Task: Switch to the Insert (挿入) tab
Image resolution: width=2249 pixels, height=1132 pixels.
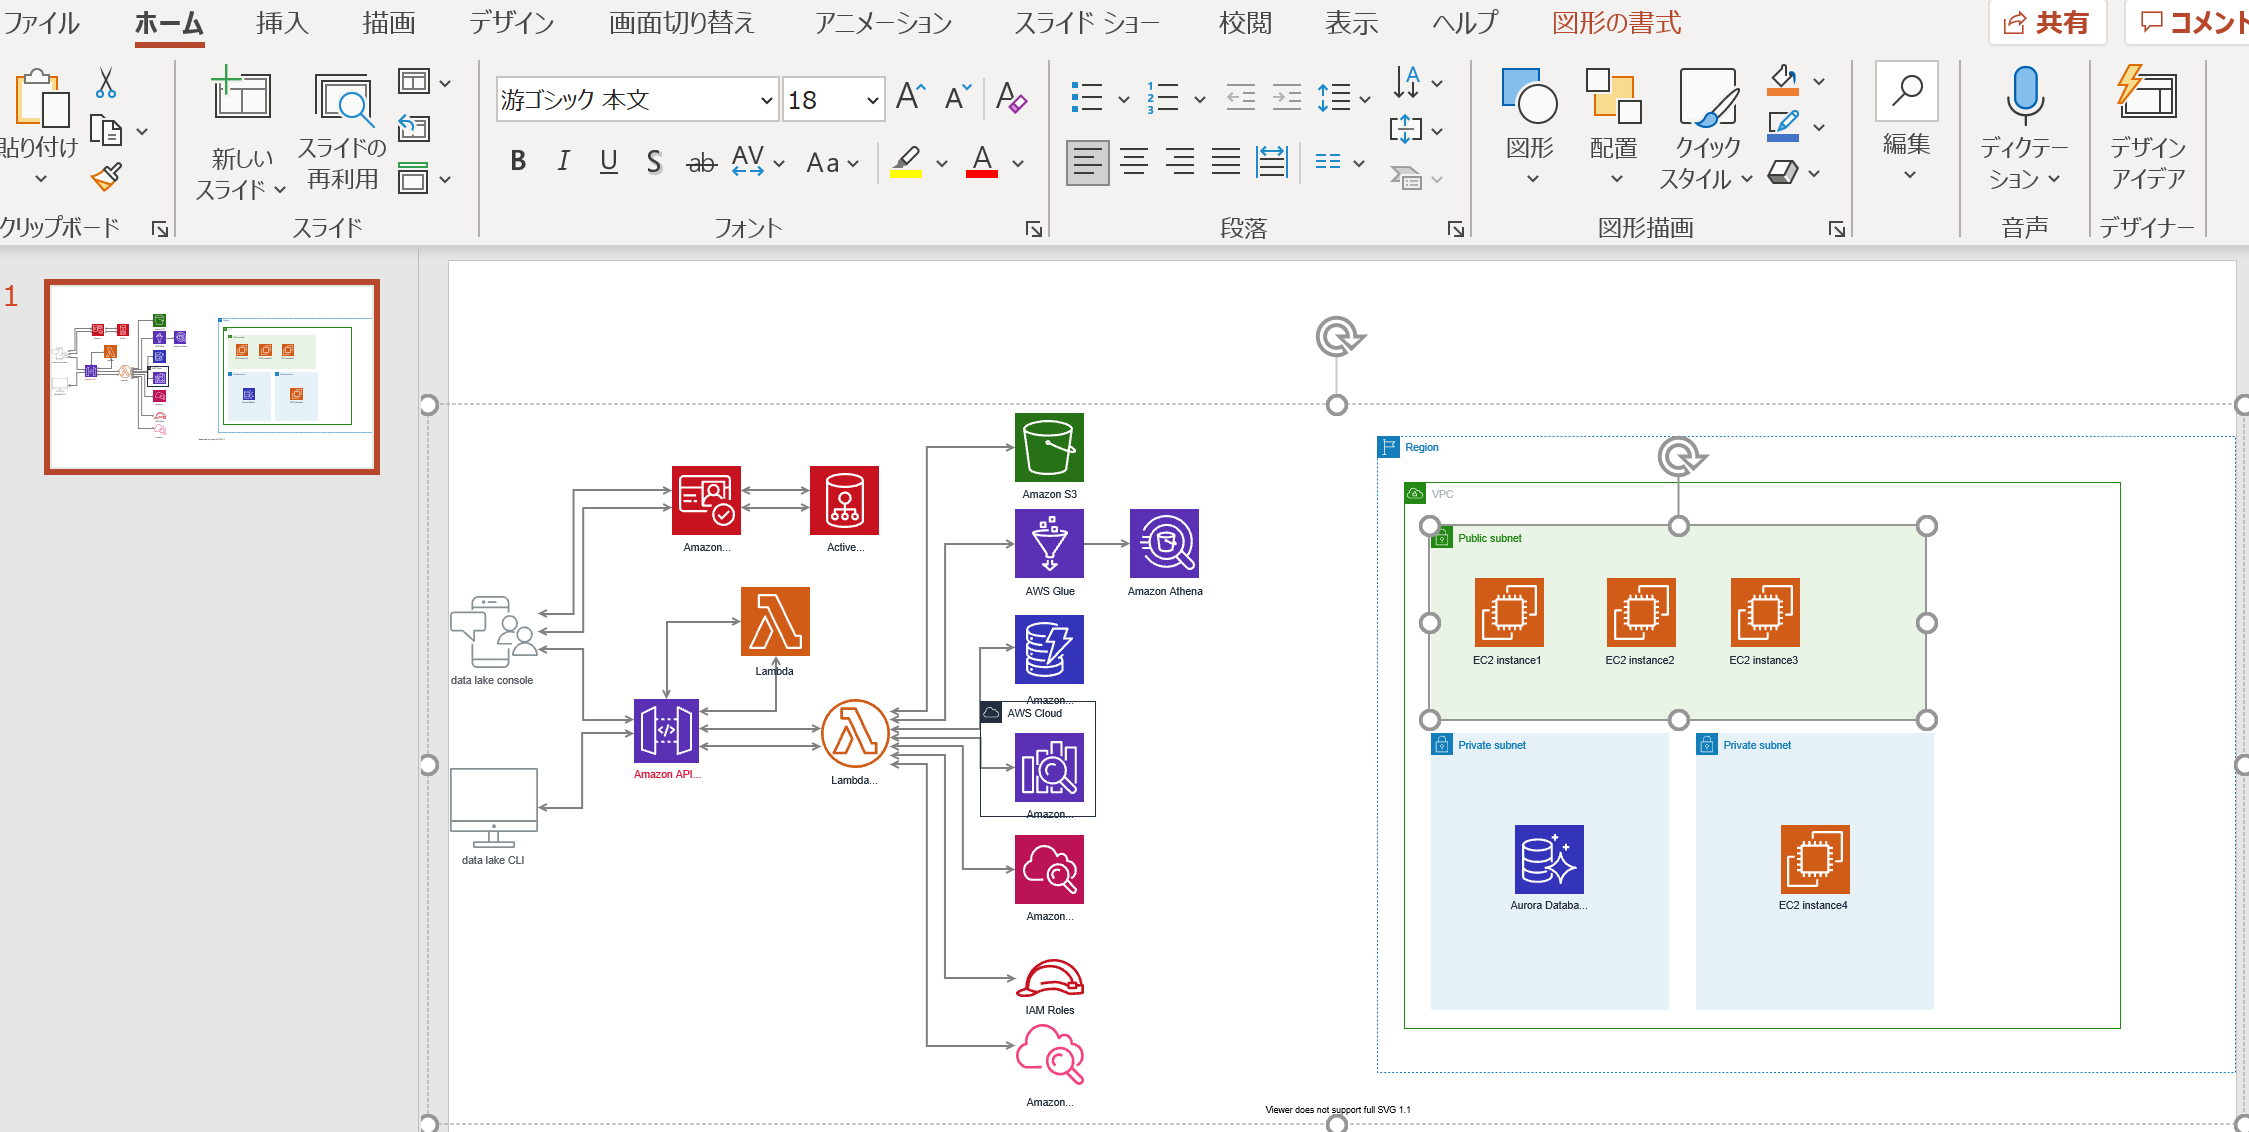Action: pyautogui.click(x=281, y=23)
